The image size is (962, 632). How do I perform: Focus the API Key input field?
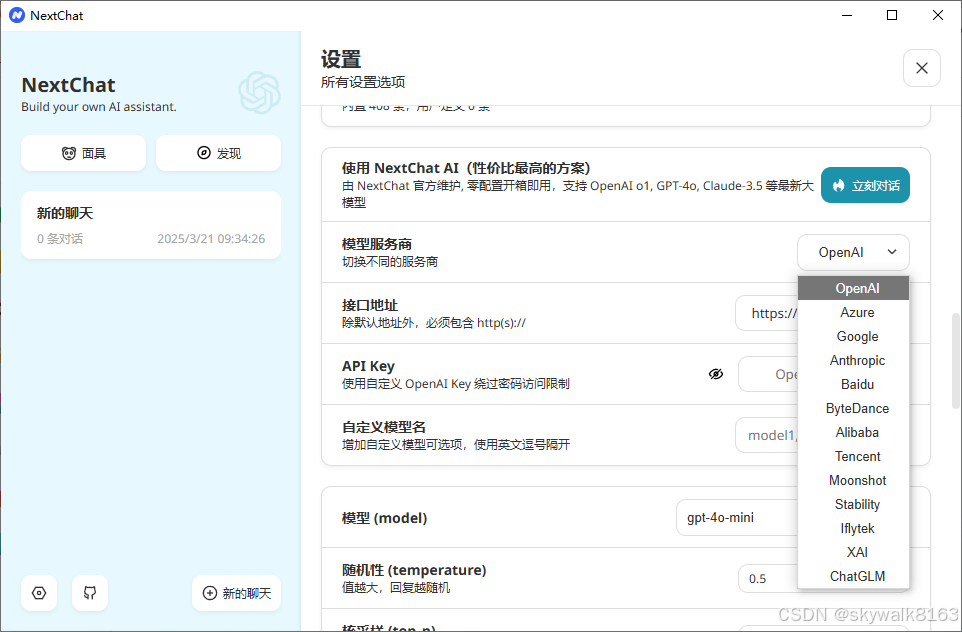768,374
